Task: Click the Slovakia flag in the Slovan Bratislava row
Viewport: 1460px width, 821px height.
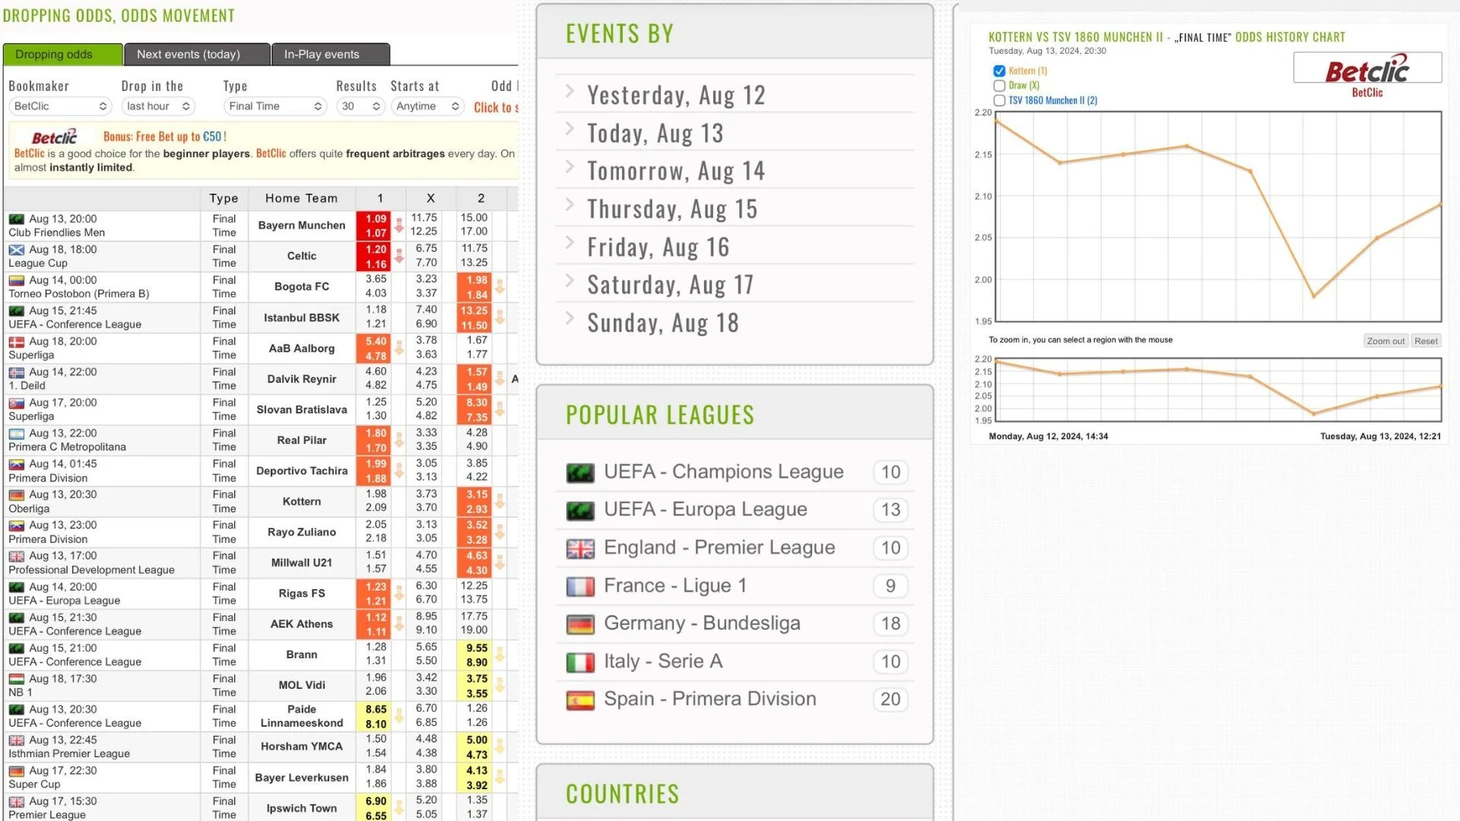Action: coord(16,403)
